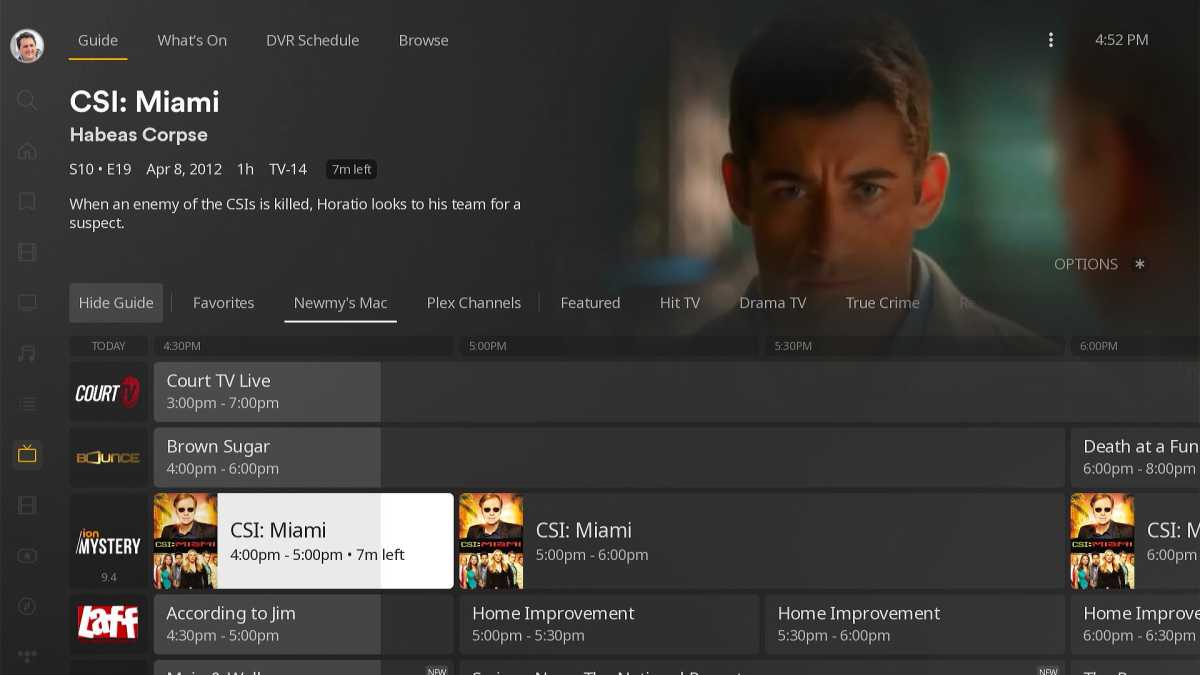Open the Browse tab

coord(424,41)
